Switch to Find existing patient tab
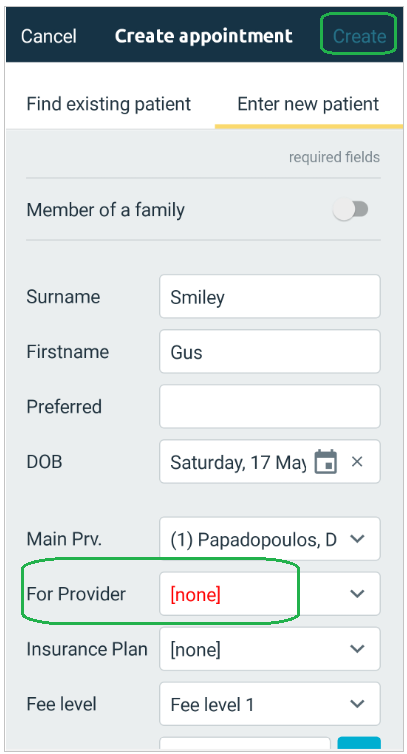407x754 pixels. coord(109,104)
